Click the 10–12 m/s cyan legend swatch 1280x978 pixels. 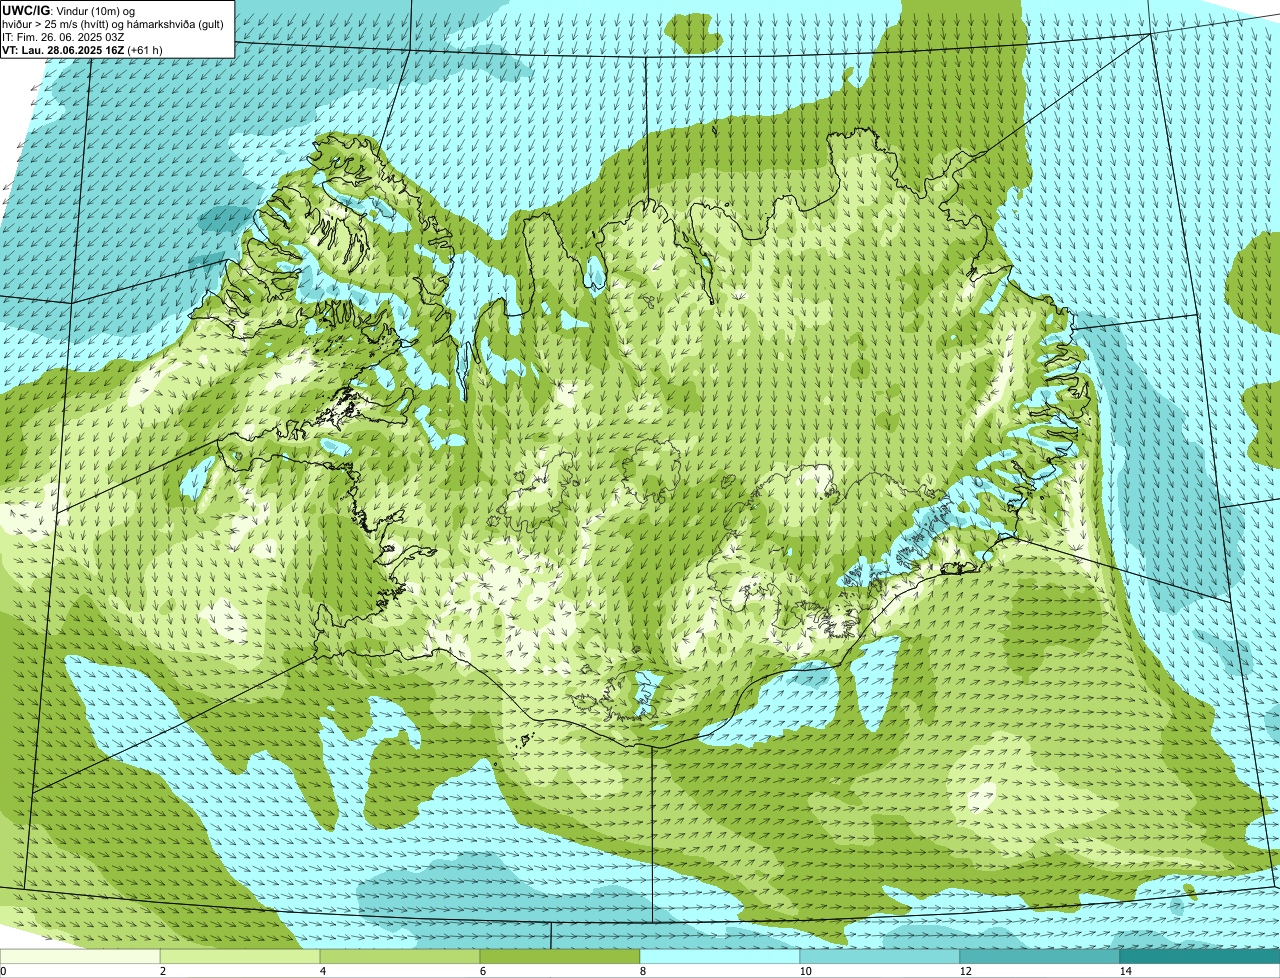[880, 956]
